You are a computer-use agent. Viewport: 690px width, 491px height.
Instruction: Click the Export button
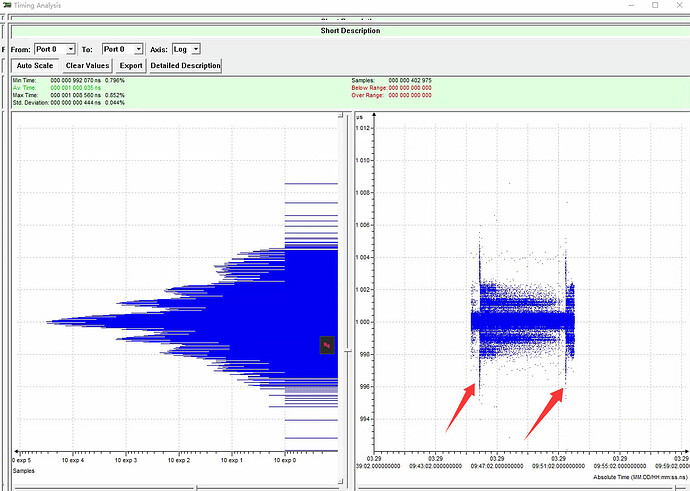click(x=131, y=66)
